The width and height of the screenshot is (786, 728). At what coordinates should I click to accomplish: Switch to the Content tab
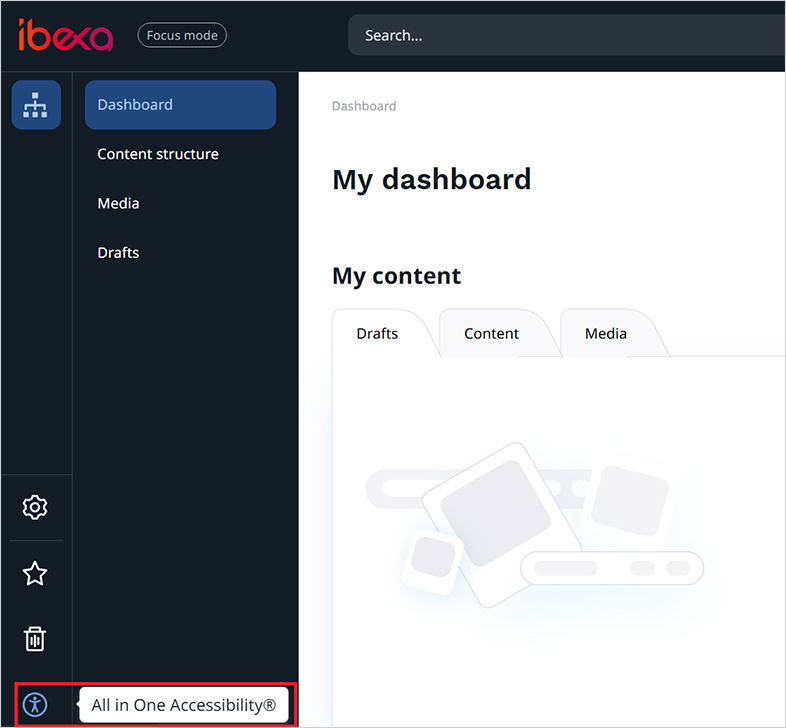coord(491,333)
